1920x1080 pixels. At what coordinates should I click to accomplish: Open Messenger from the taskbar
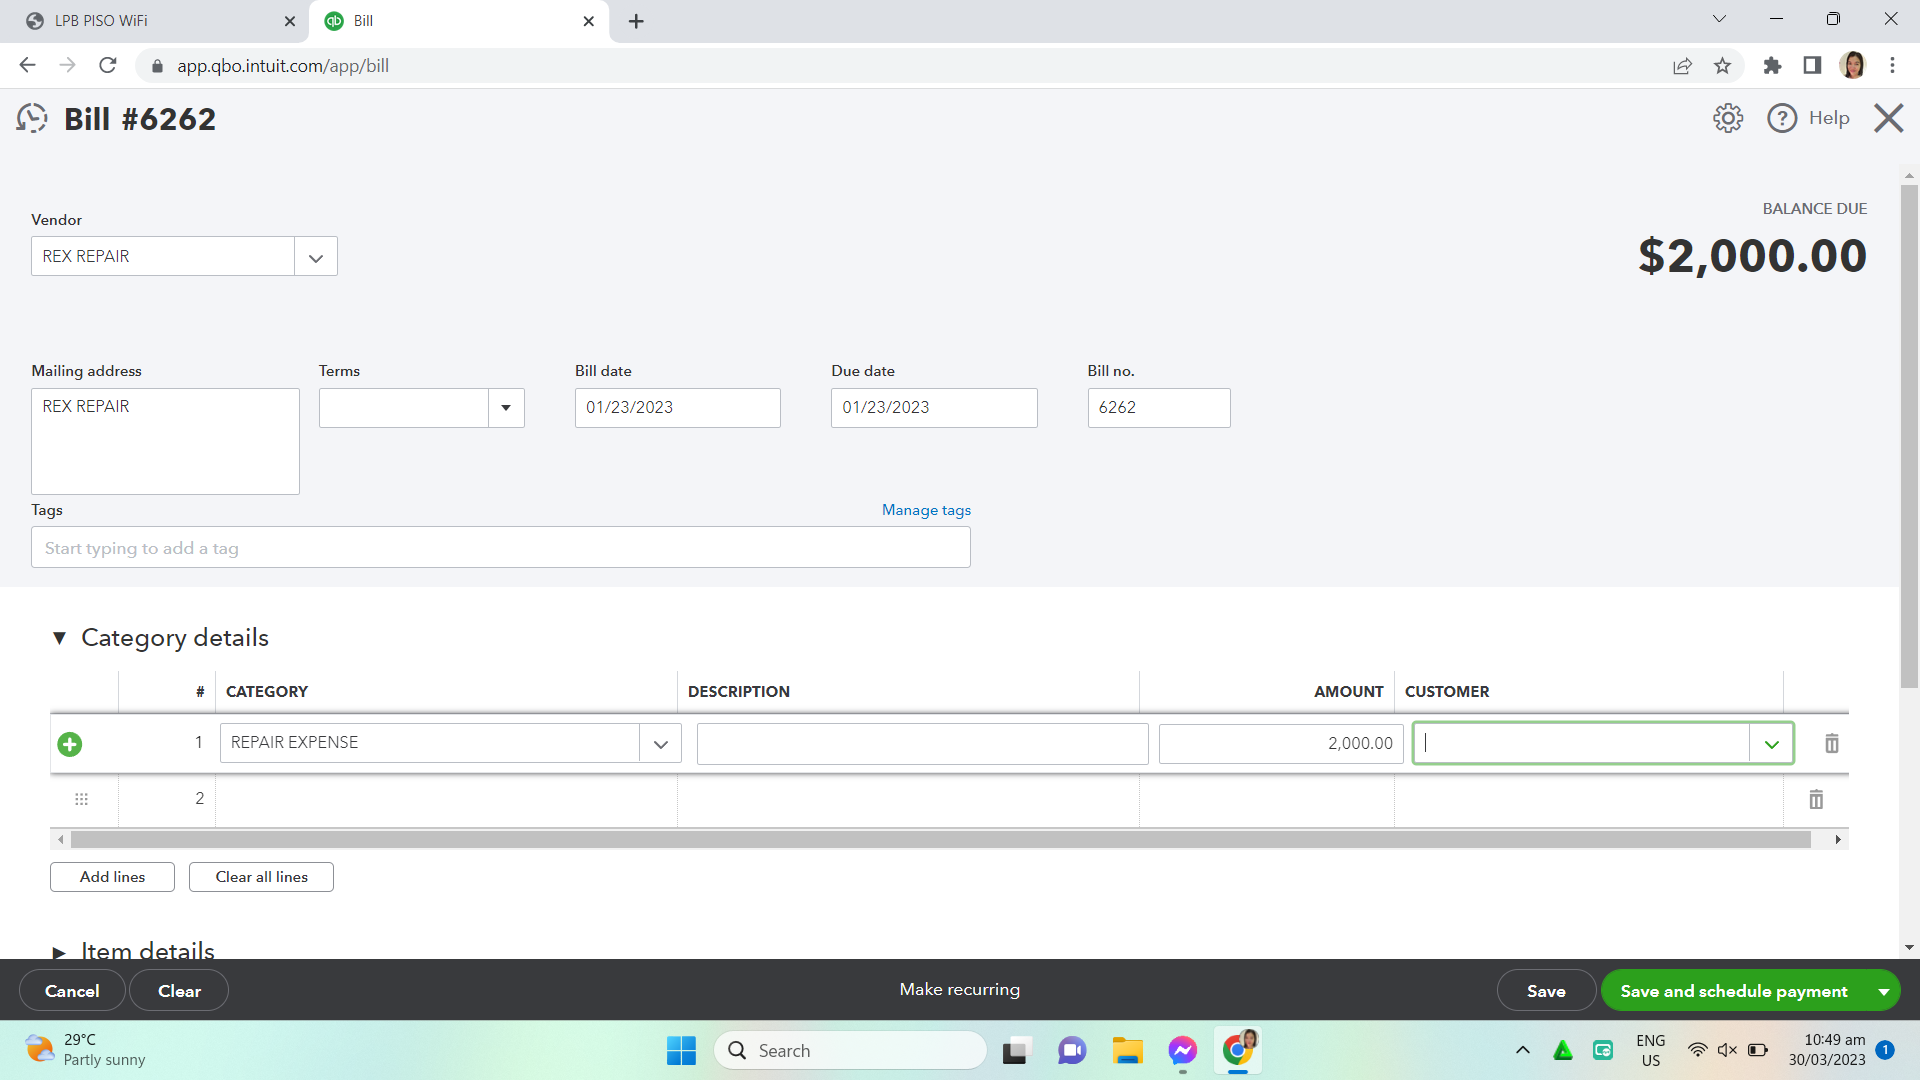[1182, 1050]
